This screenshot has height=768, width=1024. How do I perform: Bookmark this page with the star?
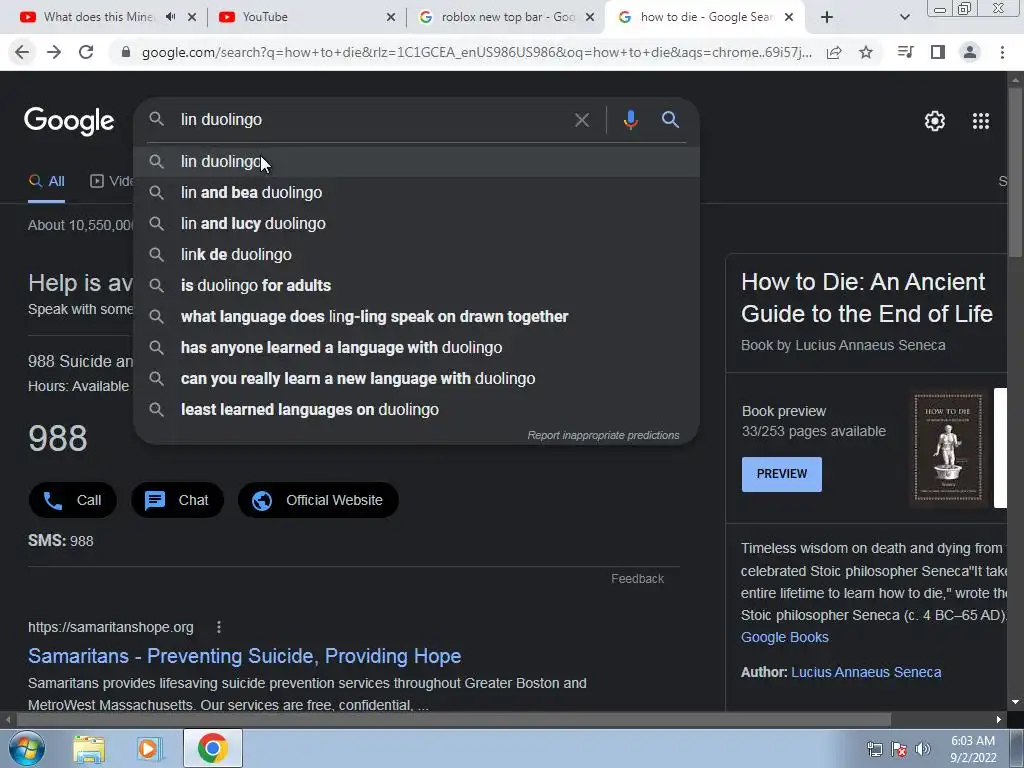(x=866, y=52)
